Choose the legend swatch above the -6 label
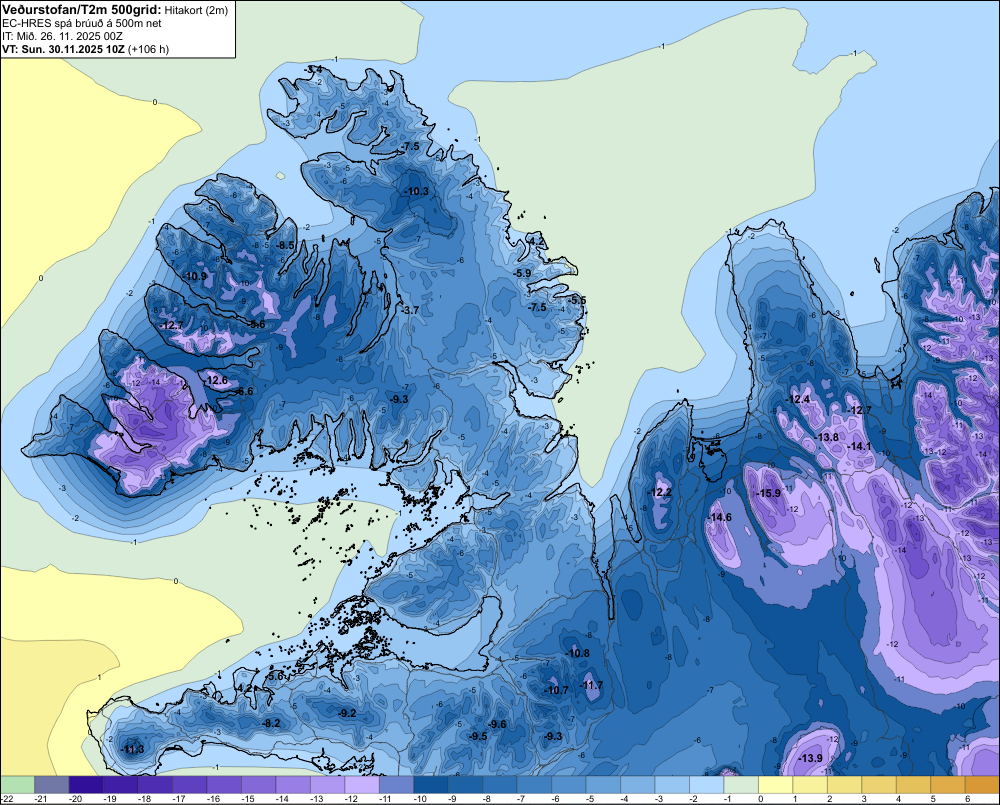The image size is (1000, 805). pyautogui.click(x=568, y=785)
